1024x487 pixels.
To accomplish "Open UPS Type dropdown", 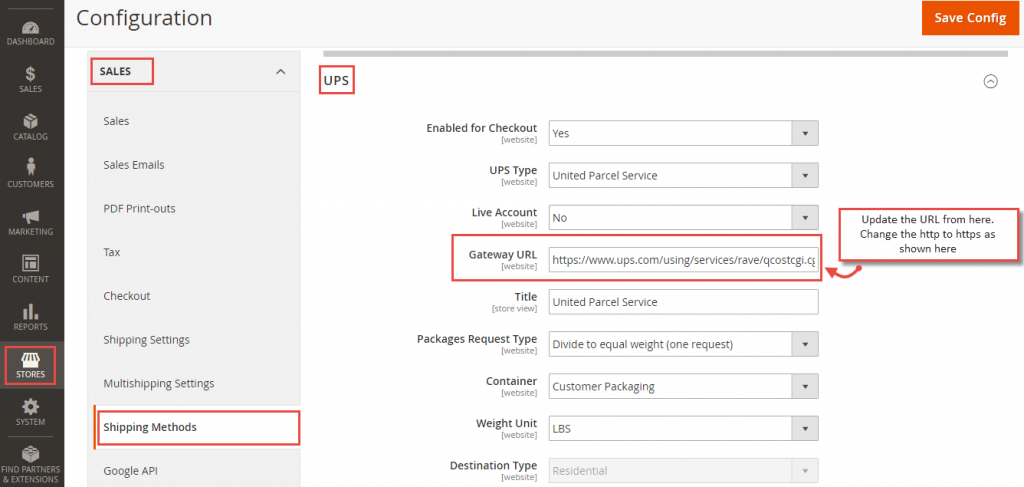I will [683, 176].
